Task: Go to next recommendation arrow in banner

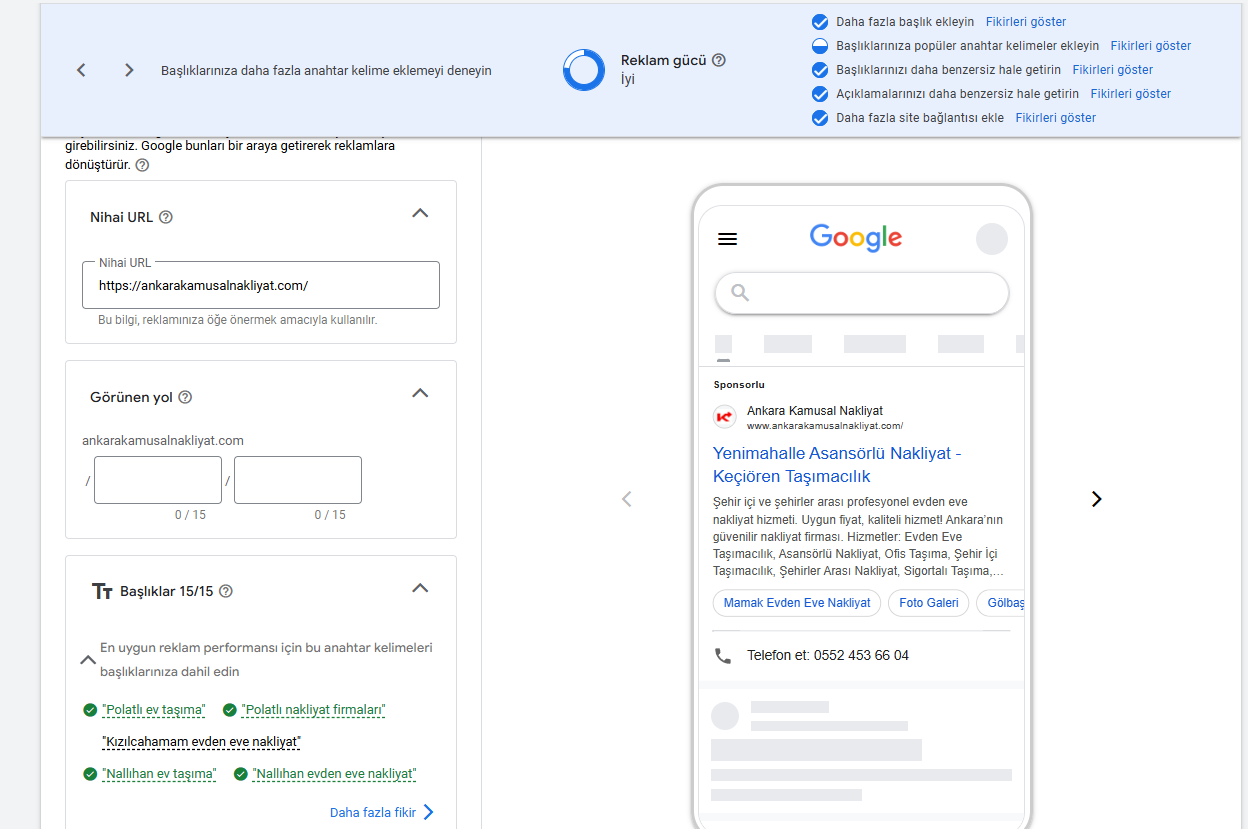Action: tap(128, 70)
